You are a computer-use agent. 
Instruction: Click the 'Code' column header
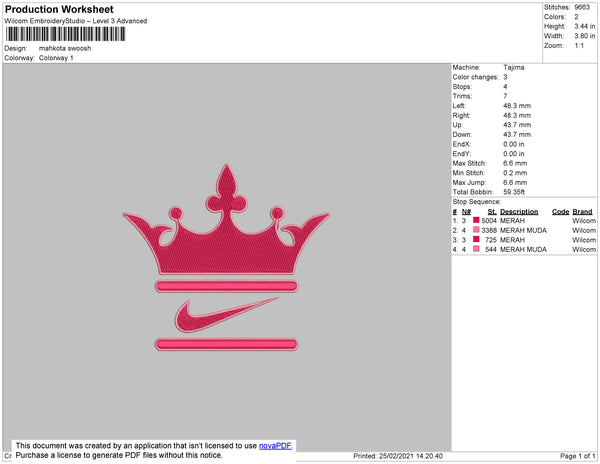(560, 212)
